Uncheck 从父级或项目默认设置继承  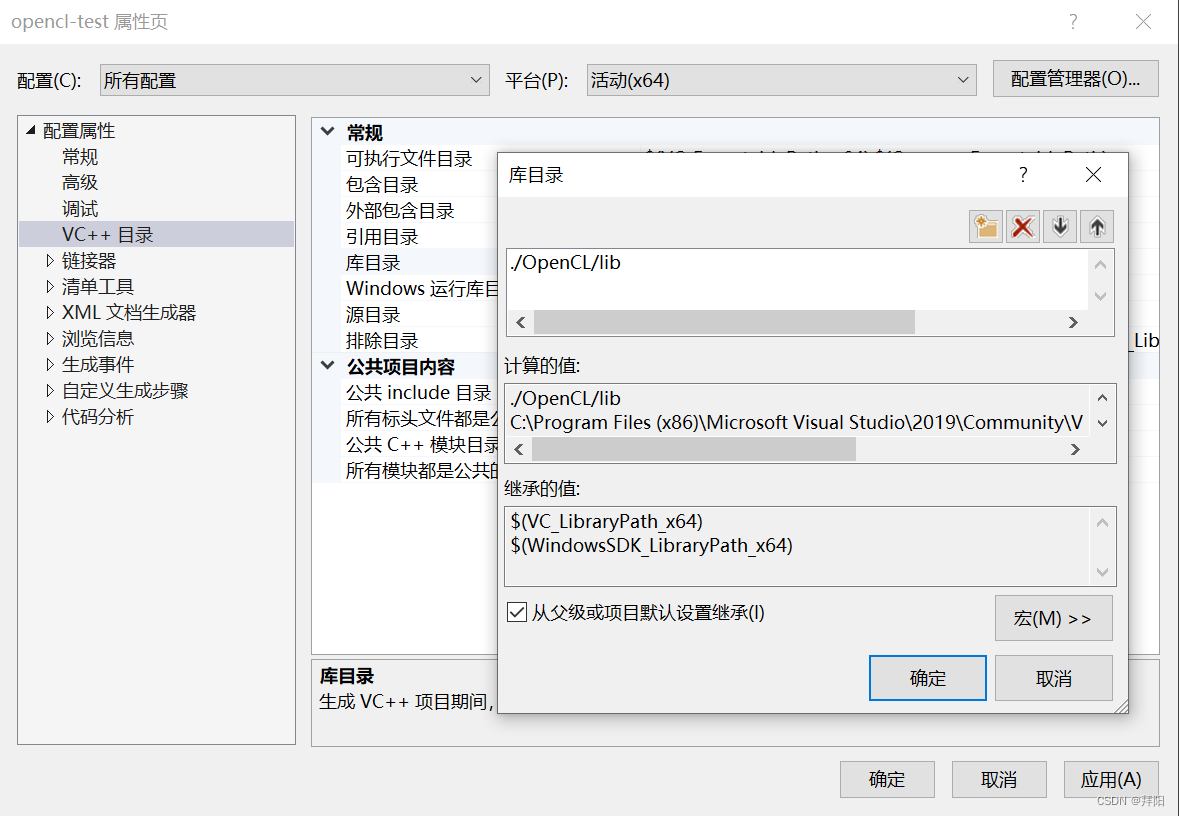tap(517, 612)
